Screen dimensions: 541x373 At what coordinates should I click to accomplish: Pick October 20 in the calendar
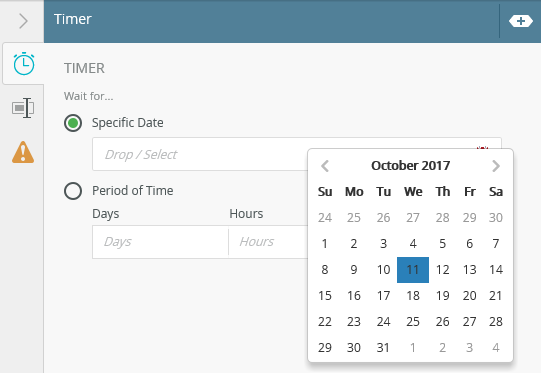tap(470, 296)
